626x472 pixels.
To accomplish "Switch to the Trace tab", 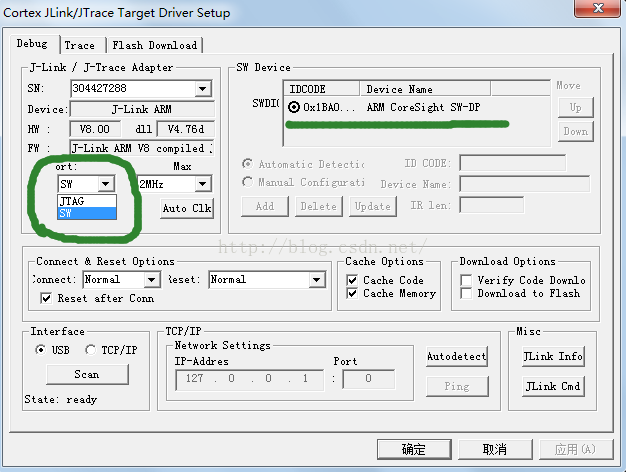I will coord(80,45).
